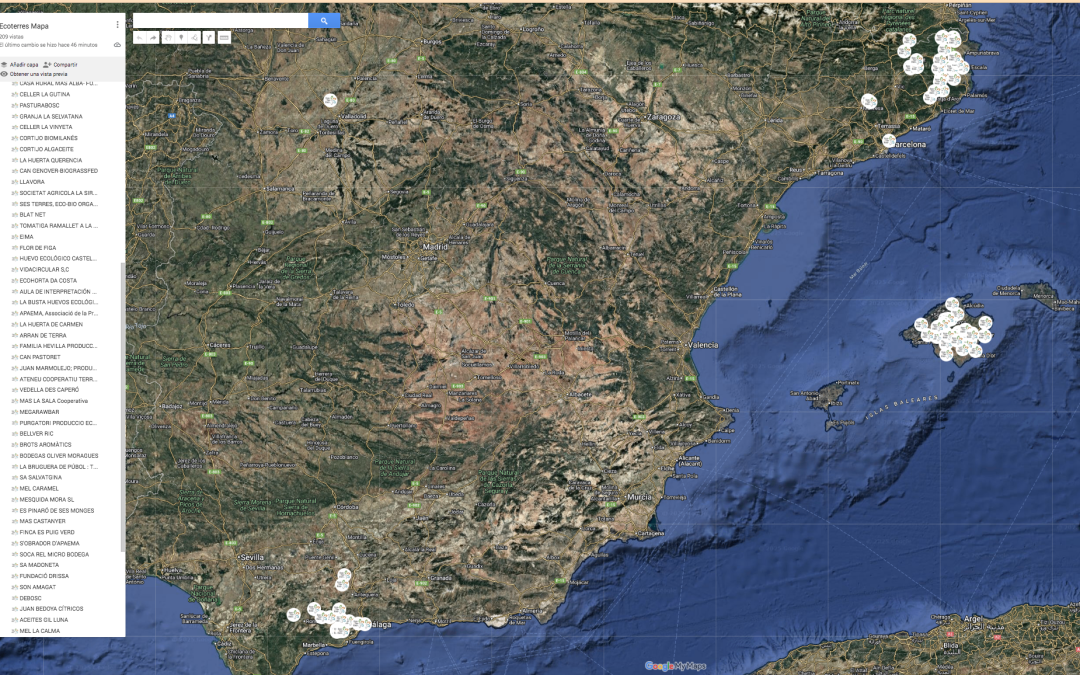Select AULA DE INTERPRETACIÓN ... entry
The height and width of the screenshot is (675, 1080).
point(58,291)
